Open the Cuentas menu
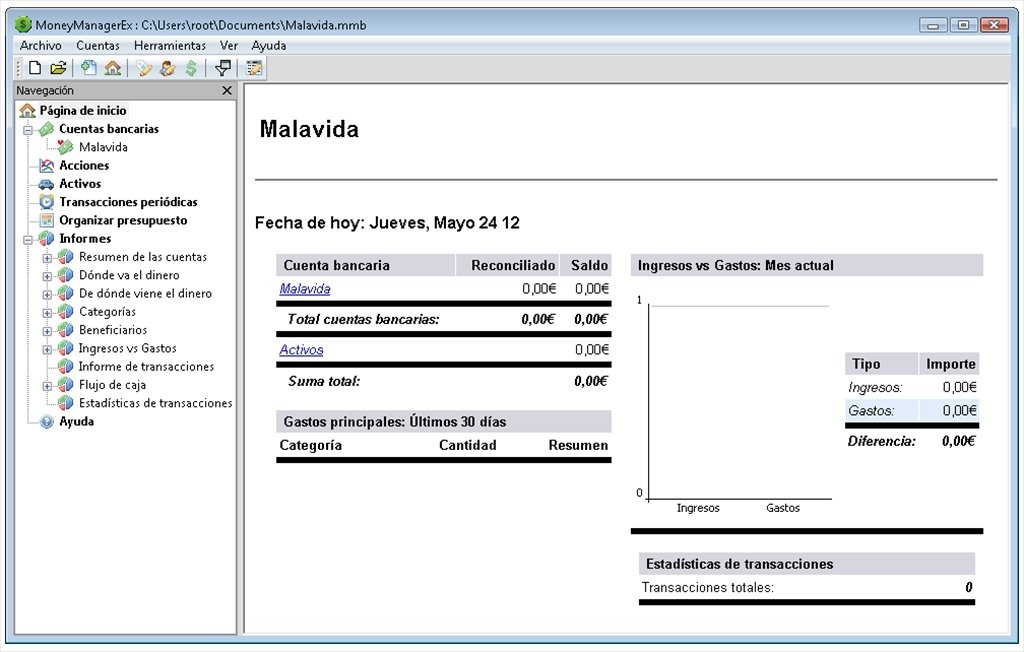This screenshot has height=652, width=1024. (98, 45)
